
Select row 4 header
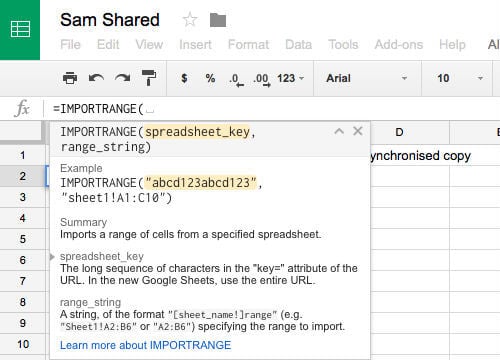pos(22,218)
